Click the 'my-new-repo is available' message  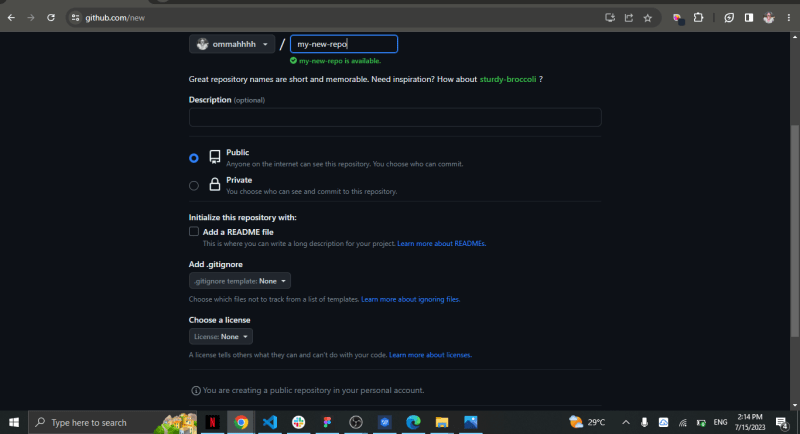point(335,61)
